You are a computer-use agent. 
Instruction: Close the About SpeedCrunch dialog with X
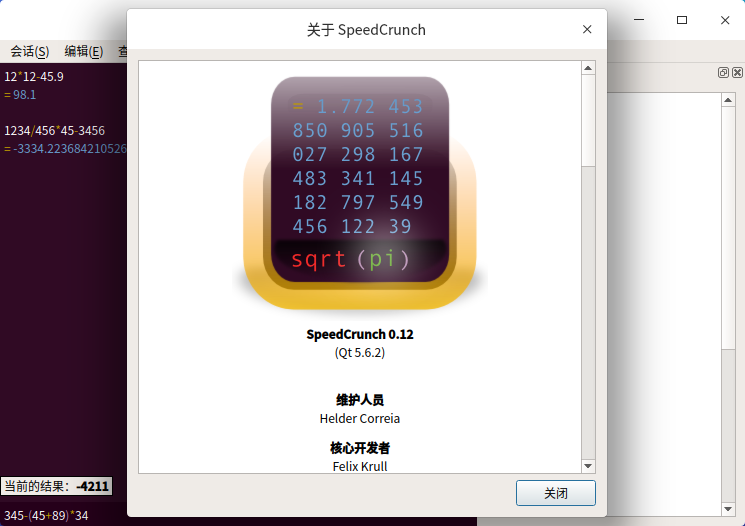pos(587,30)
